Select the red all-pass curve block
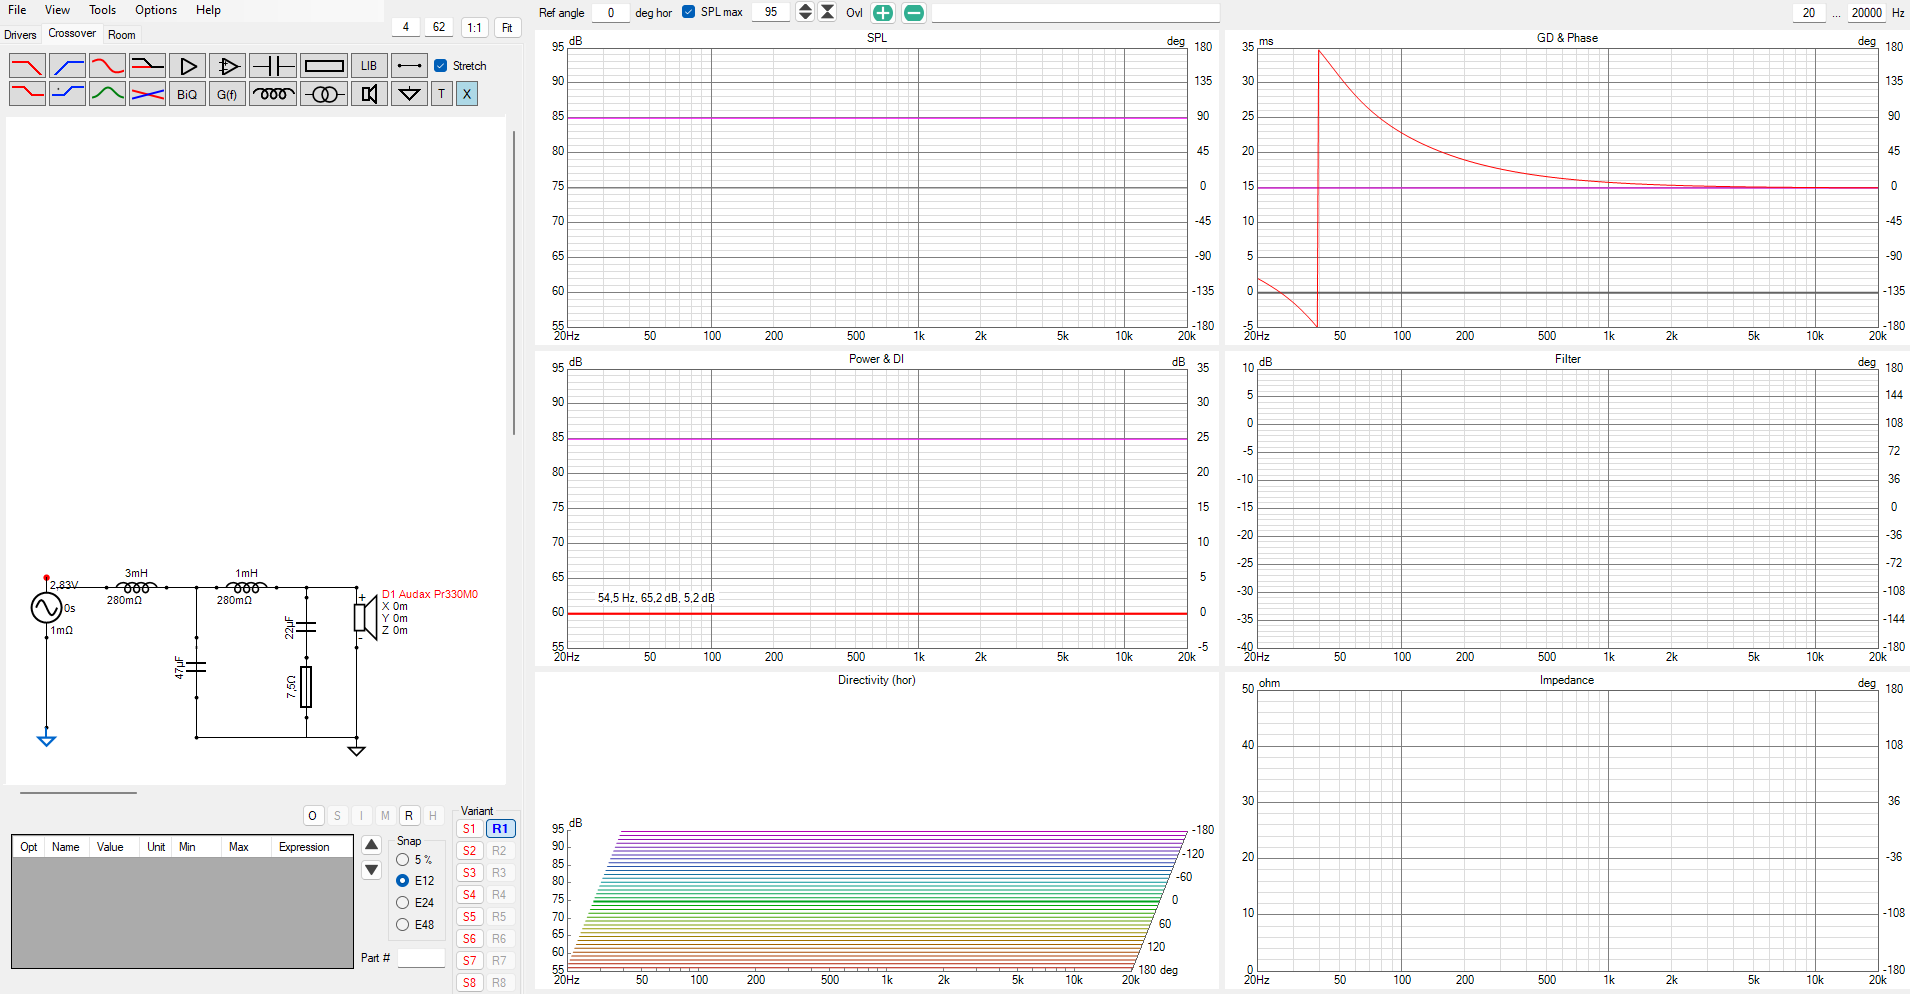The height and width of the screenshot is (994, 1910). (x=107, y=66)
